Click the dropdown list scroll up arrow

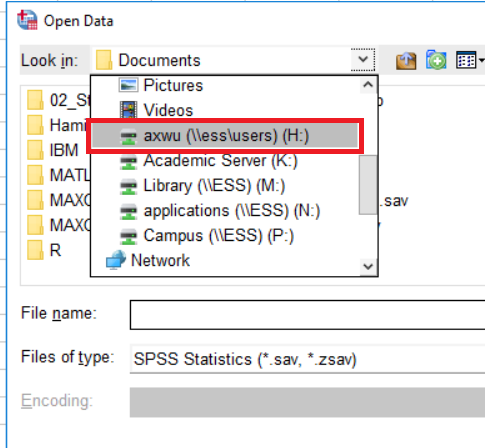[x=368, y=85]
